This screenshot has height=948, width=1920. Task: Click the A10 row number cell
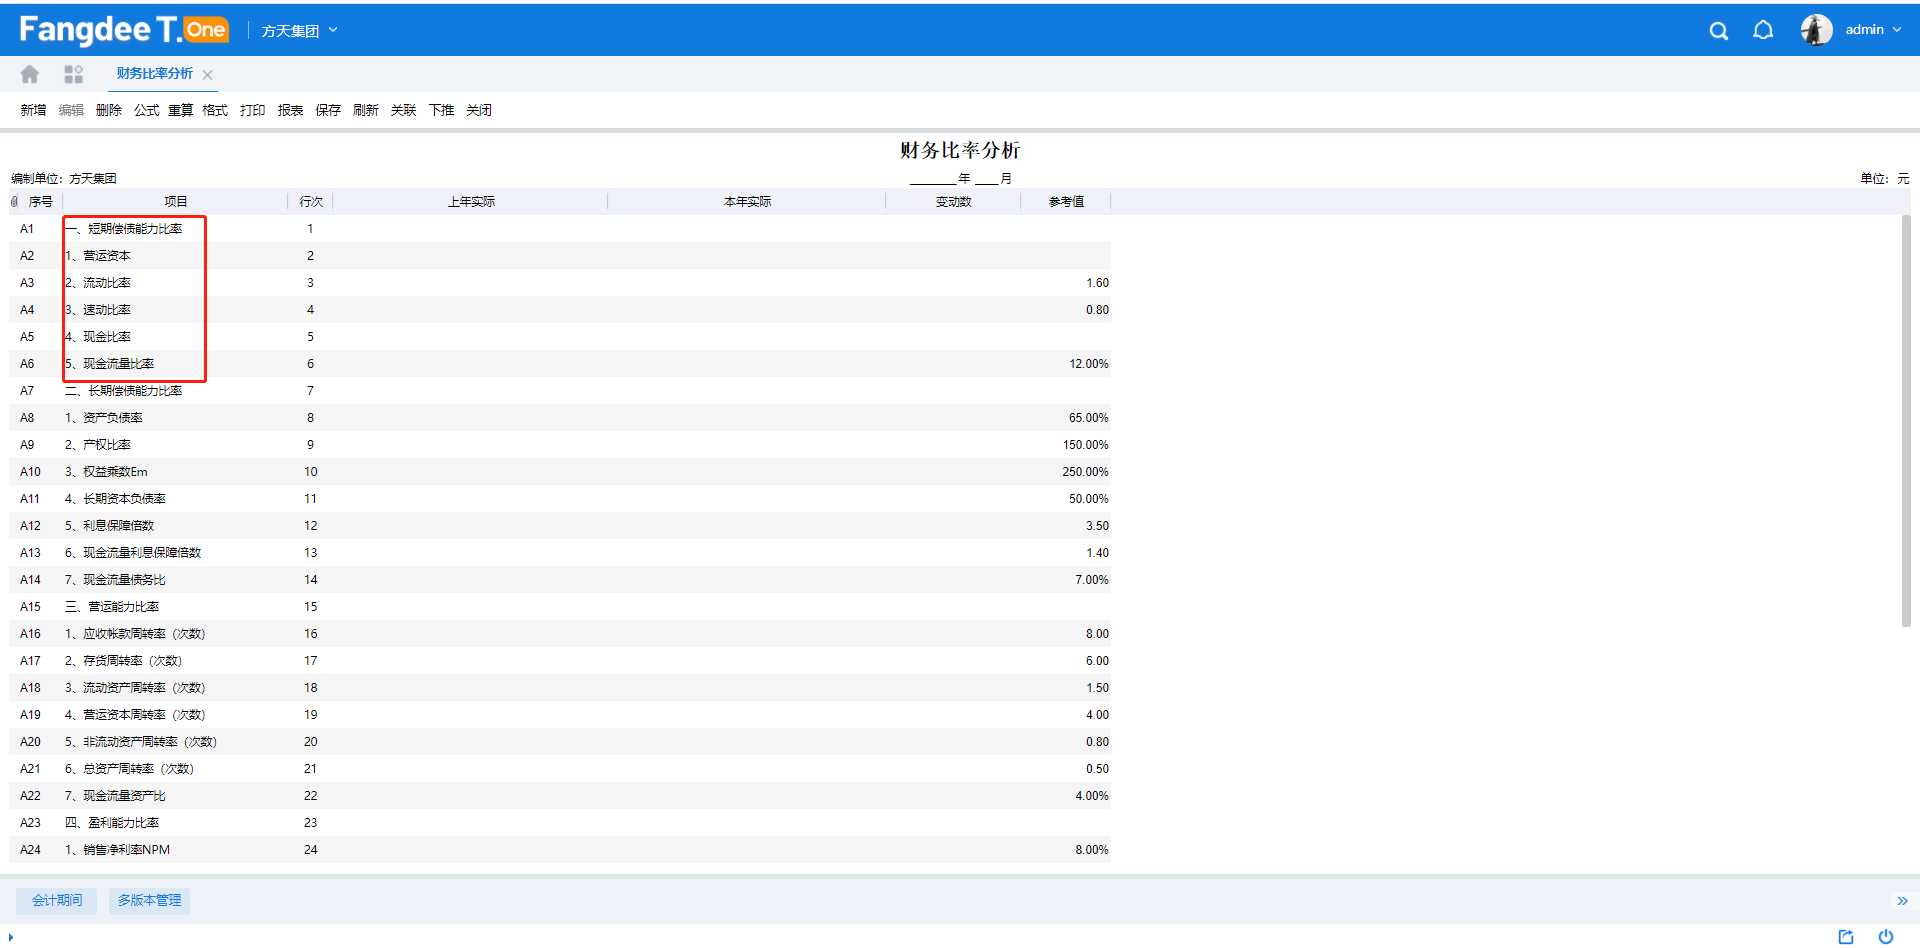pos(31,472)
